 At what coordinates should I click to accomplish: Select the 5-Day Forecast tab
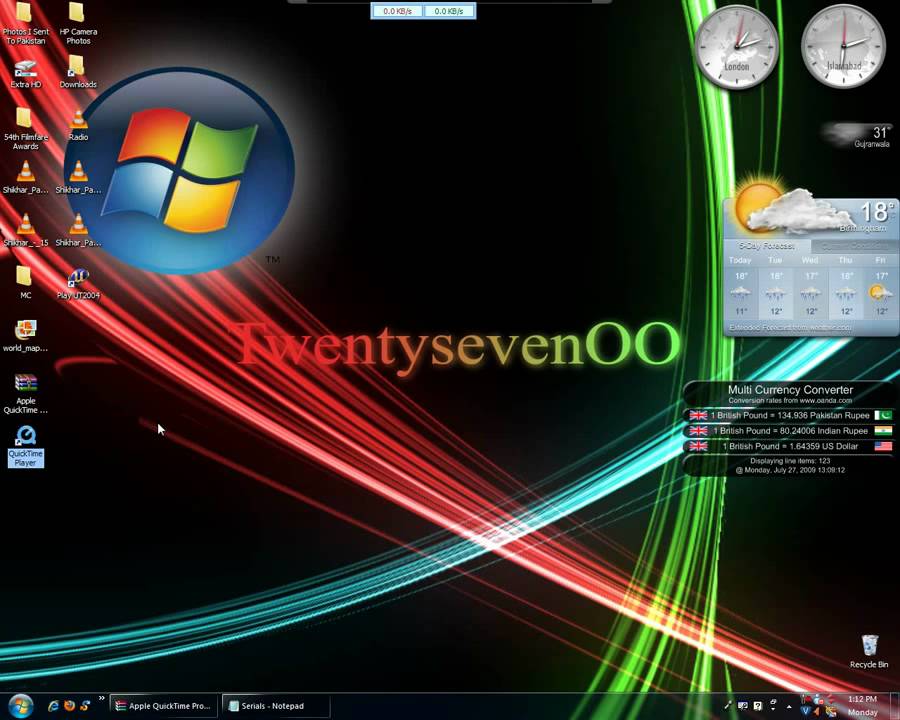pos(767,246)
